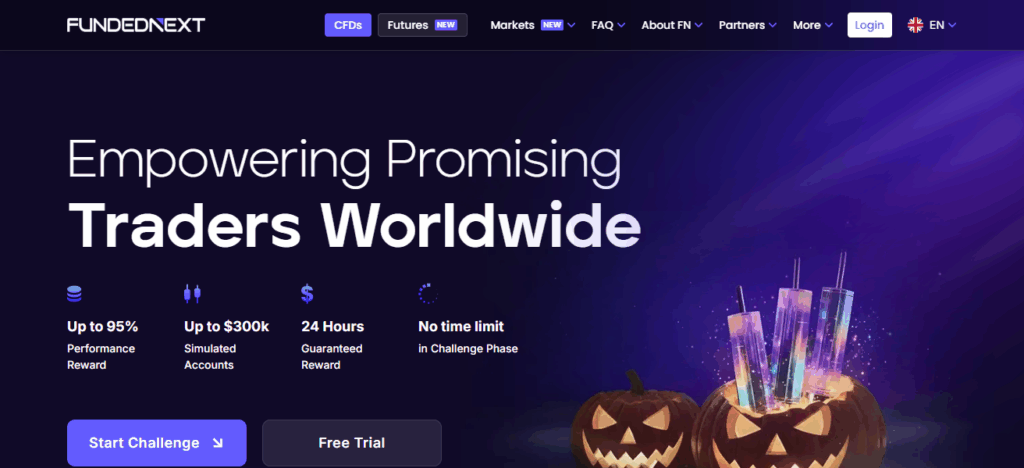Click the Free Trial button
The image size is (1024, 468).
tap(352, 443)
